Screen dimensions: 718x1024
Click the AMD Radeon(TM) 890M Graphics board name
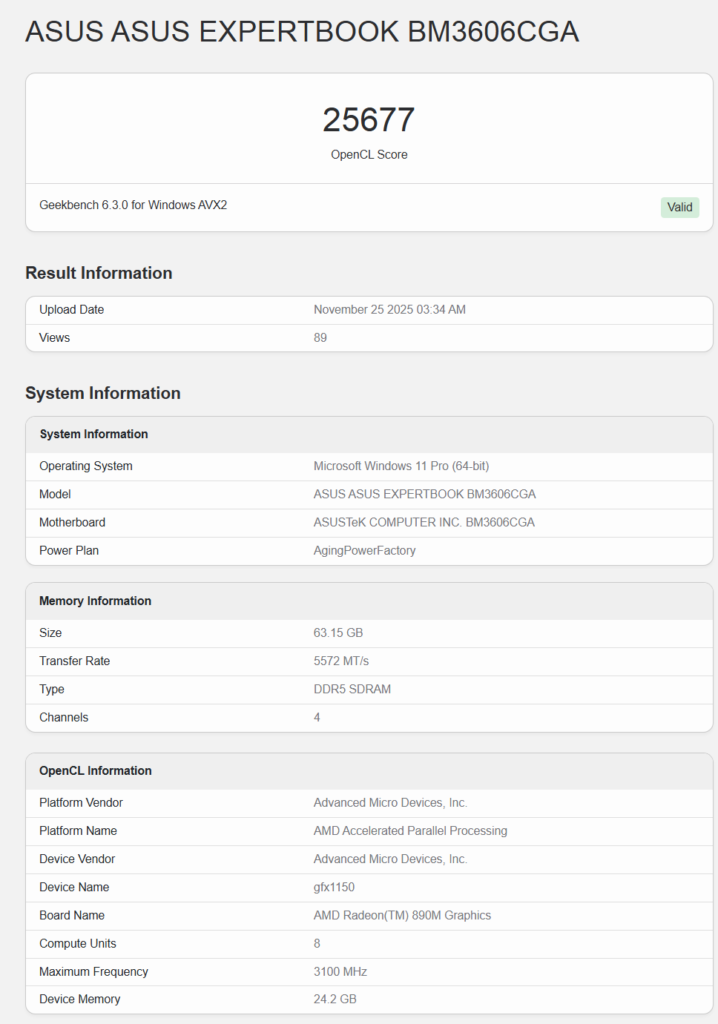tap(402, 915)
